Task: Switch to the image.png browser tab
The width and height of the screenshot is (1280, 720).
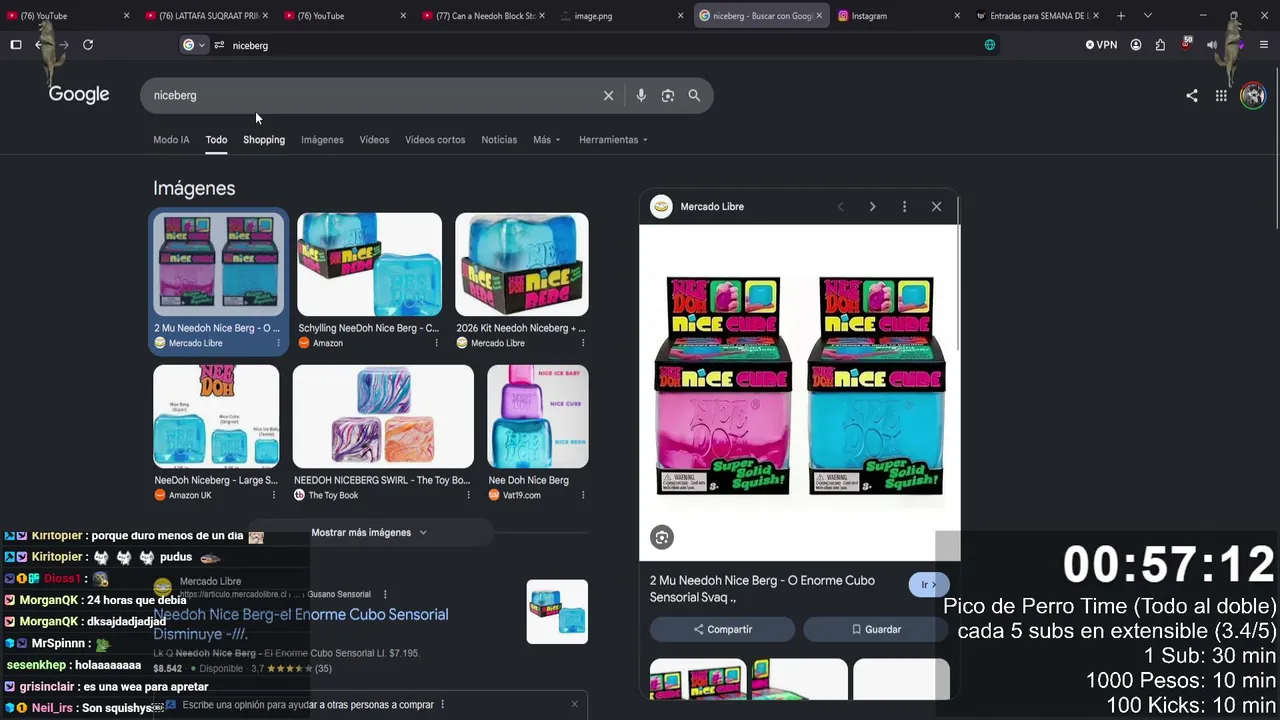Action: click(x=620, y=16)
